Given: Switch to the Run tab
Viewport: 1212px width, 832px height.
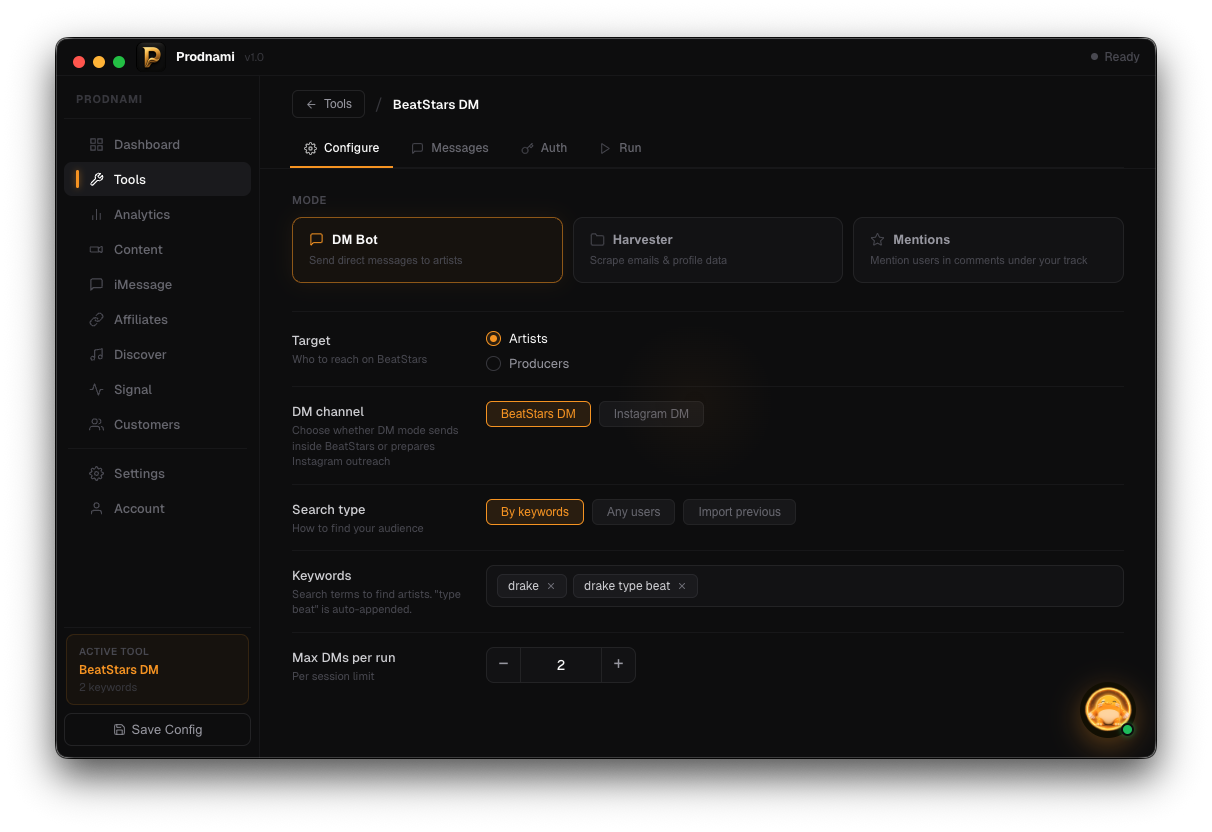Looking at the screenshot, I should pyautogui.click(x=620, y=148).
